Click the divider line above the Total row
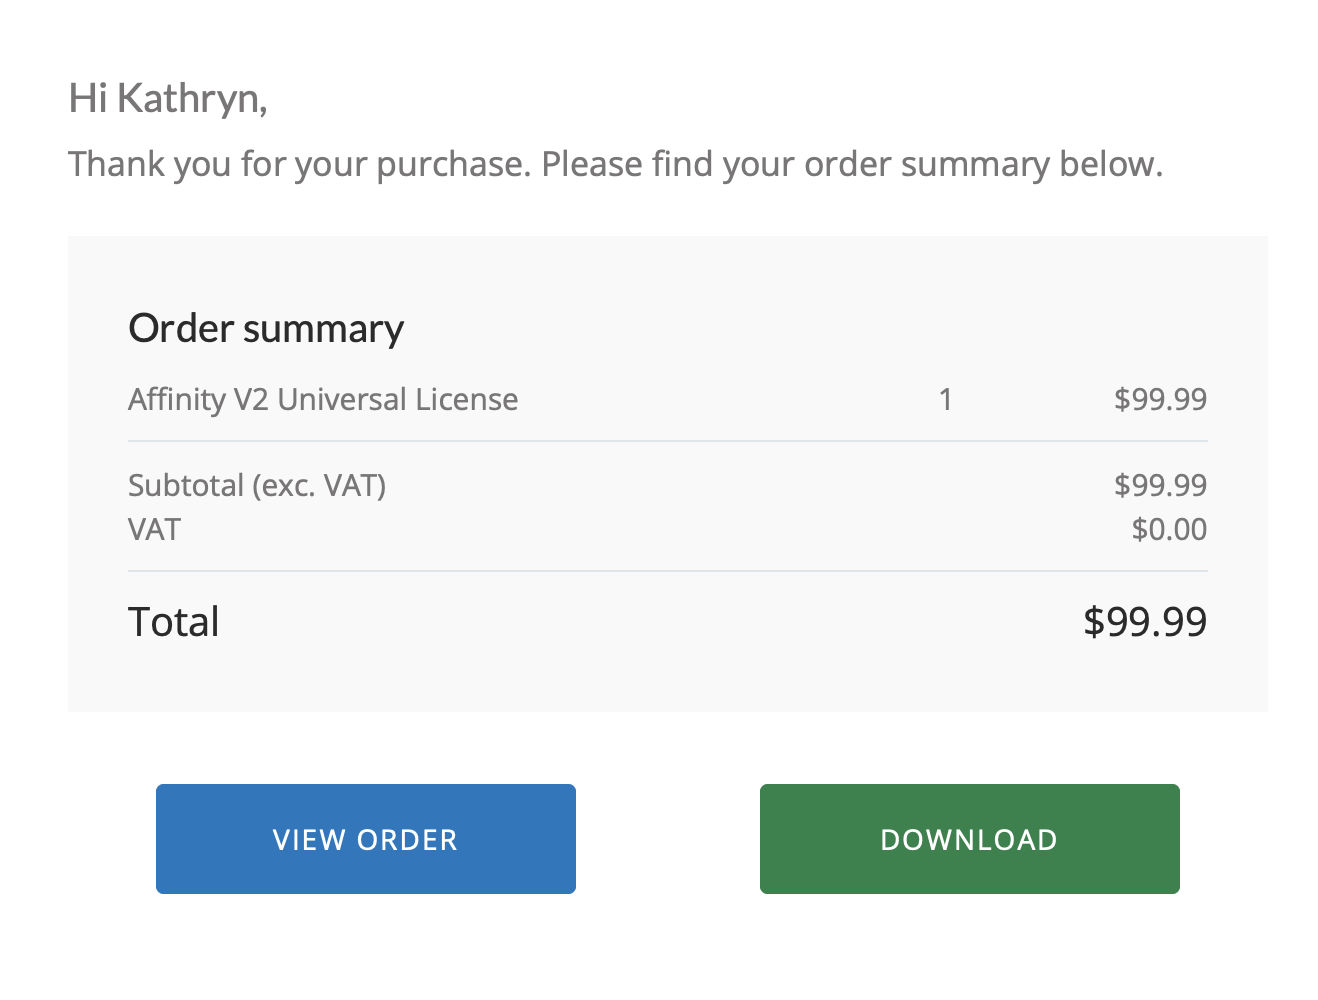 [668, 571]
